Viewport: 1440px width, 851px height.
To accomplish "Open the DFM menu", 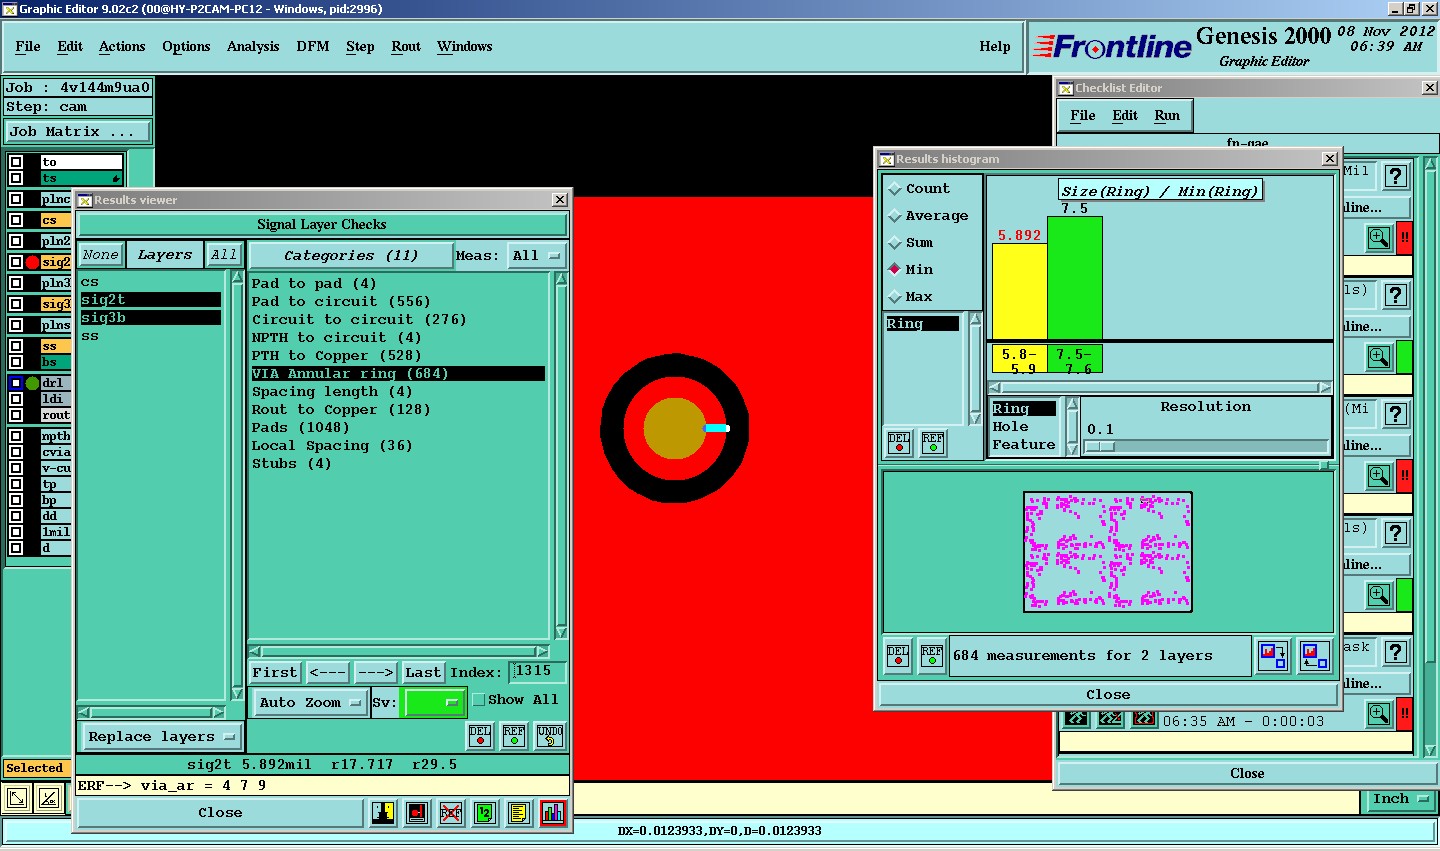I will pyautogui.click(x=313, y=47).
